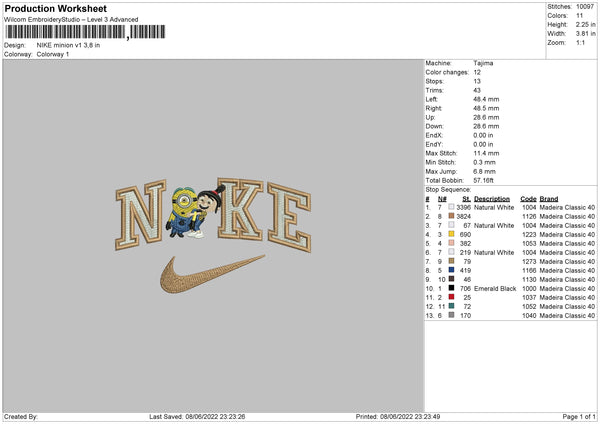The height and width of the screenshot is (424, 600).
Task: Click the Min Stitch value 0.3 mm
Action: pyautogui.click(x=484, y=162)
